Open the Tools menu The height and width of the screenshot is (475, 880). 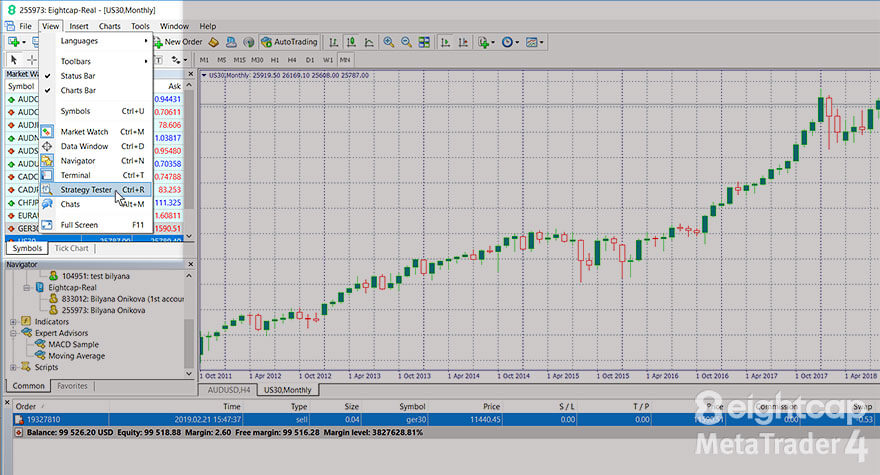[x=140, y=26]
